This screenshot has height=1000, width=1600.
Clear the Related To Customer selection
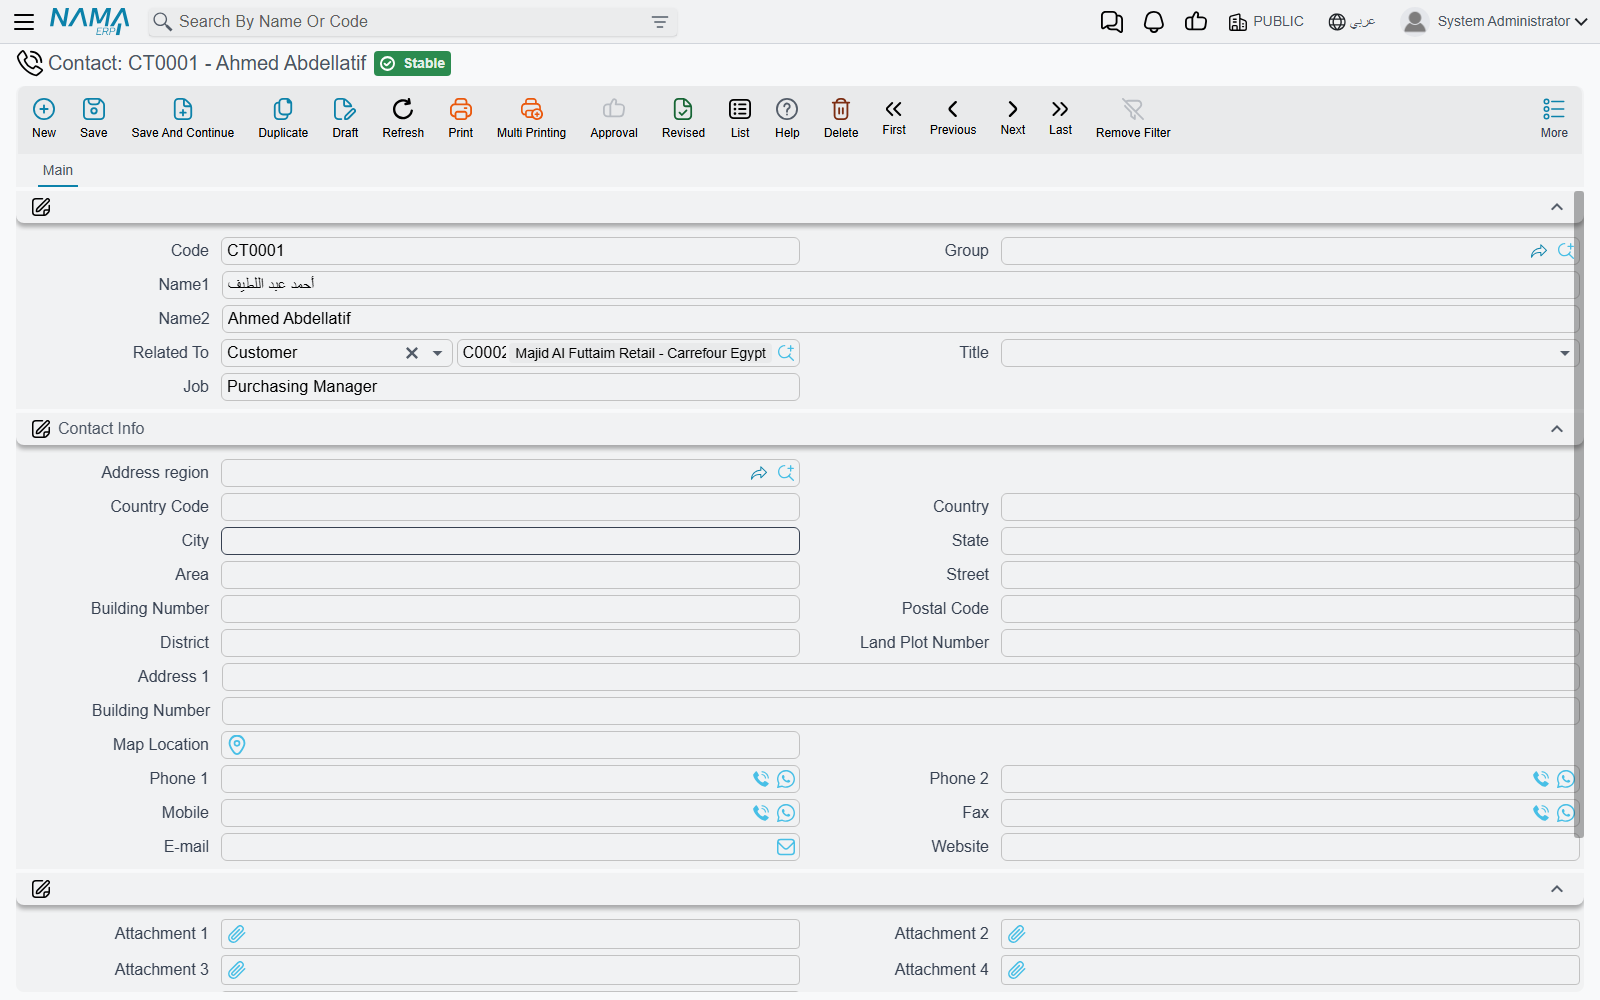click(412, 353)
